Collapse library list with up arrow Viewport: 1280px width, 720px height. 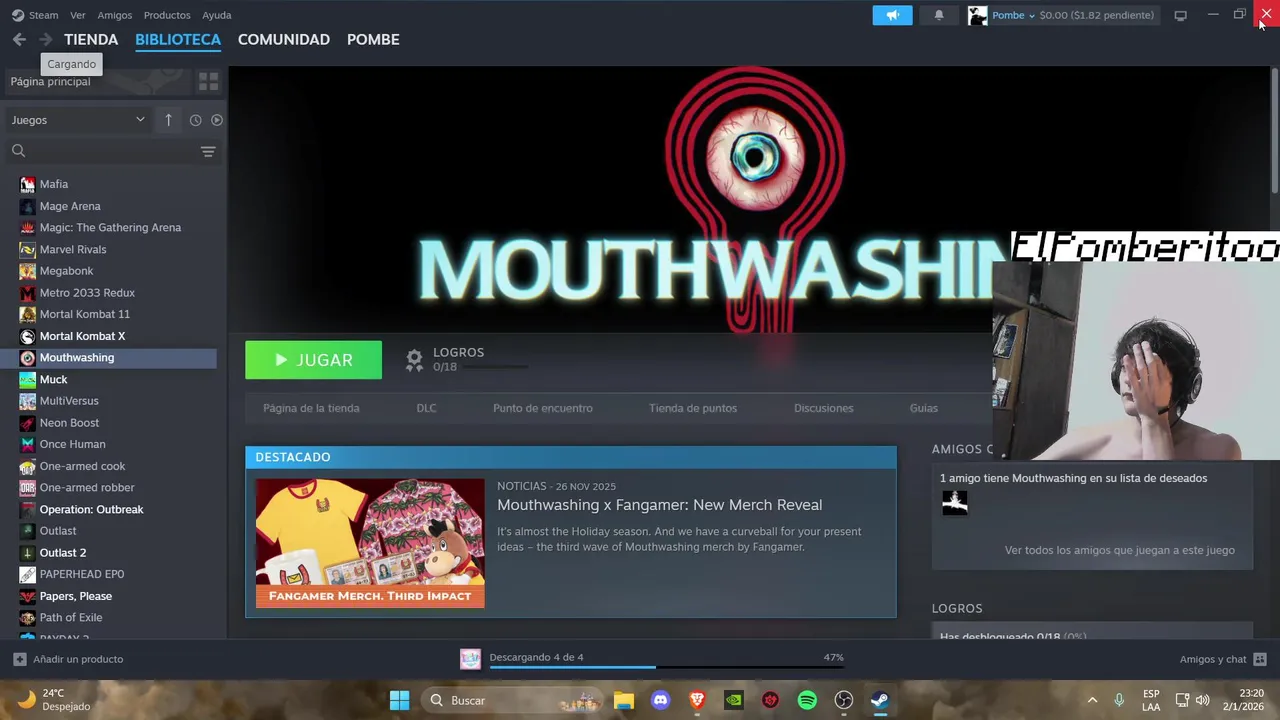[x=168, y=120]
